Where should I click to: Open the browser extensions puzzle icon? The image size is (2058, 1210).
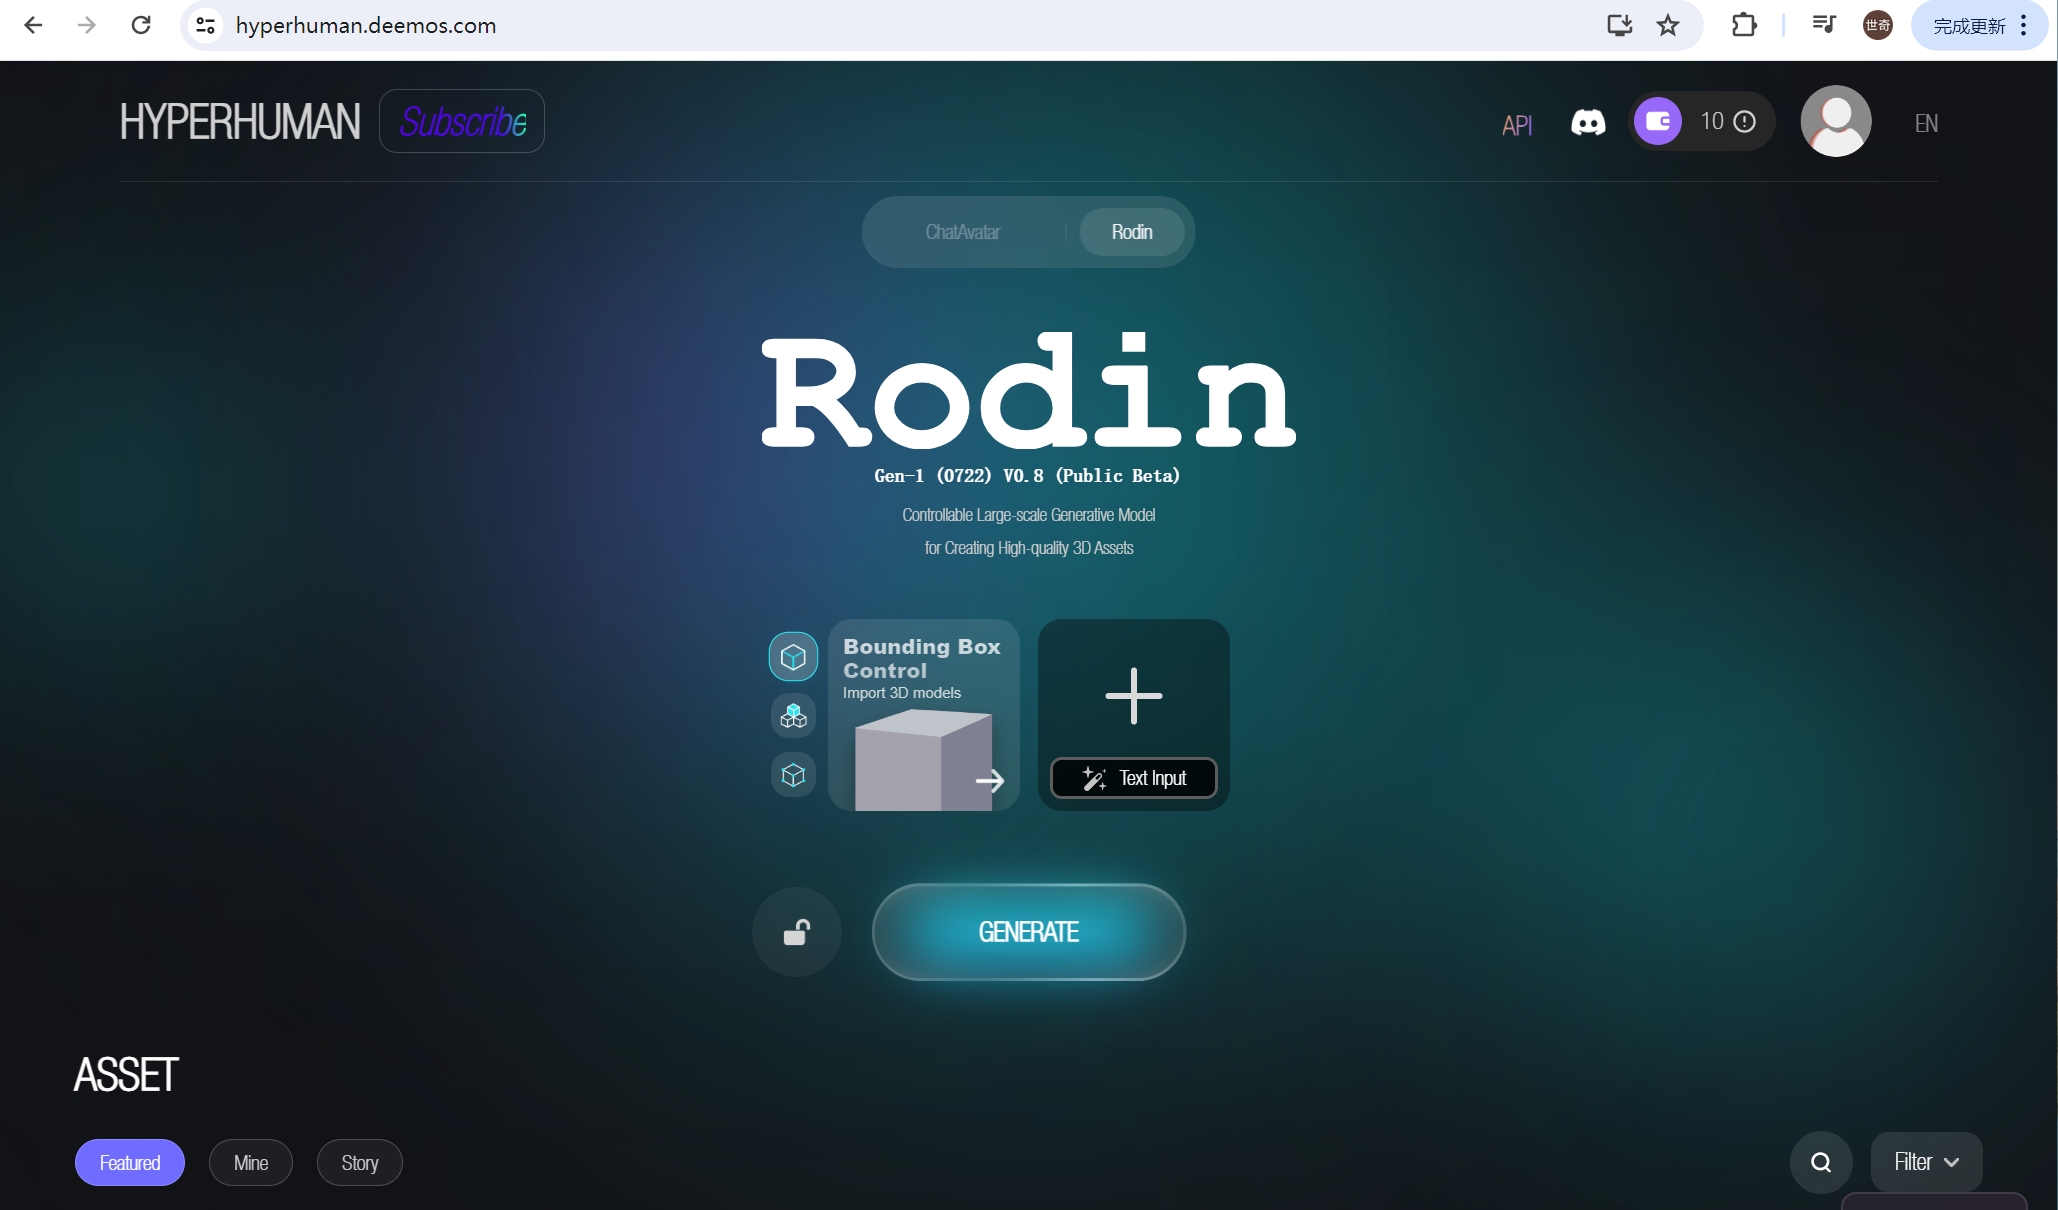(1744, 25)
